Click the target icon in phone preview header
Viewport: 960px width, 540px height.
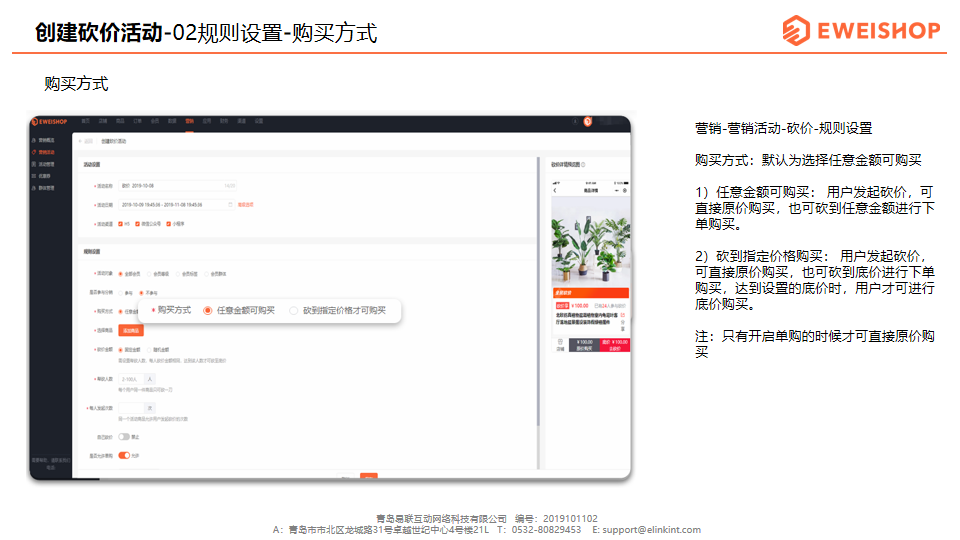coord(625,190)
